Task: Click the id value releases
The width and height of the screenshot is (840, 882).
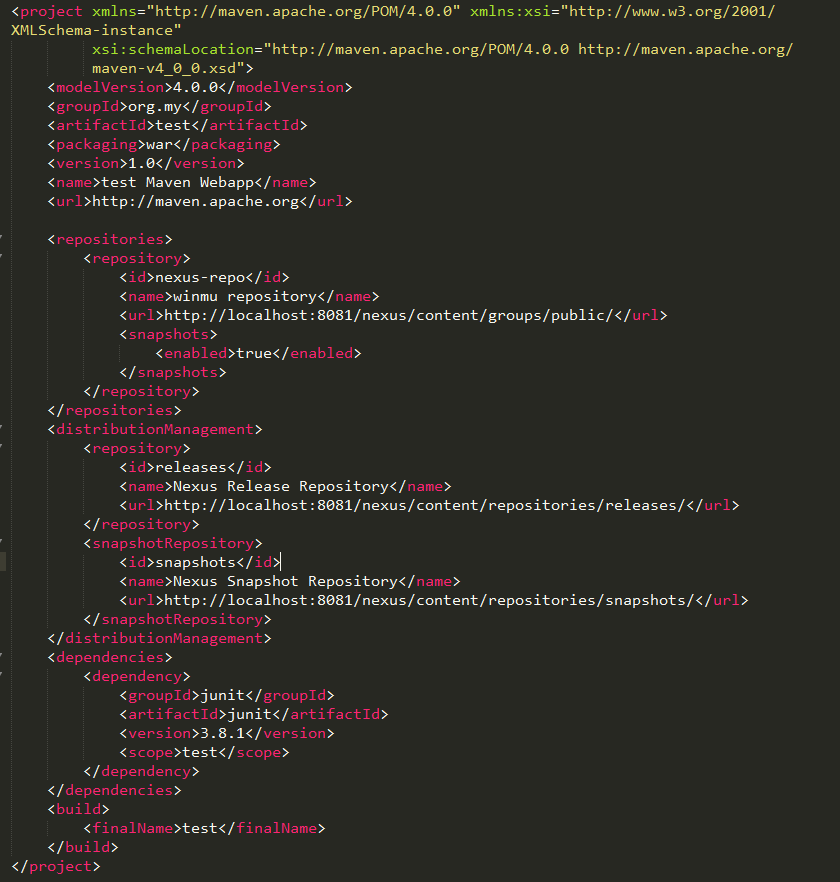Action: tap(191, 467)
